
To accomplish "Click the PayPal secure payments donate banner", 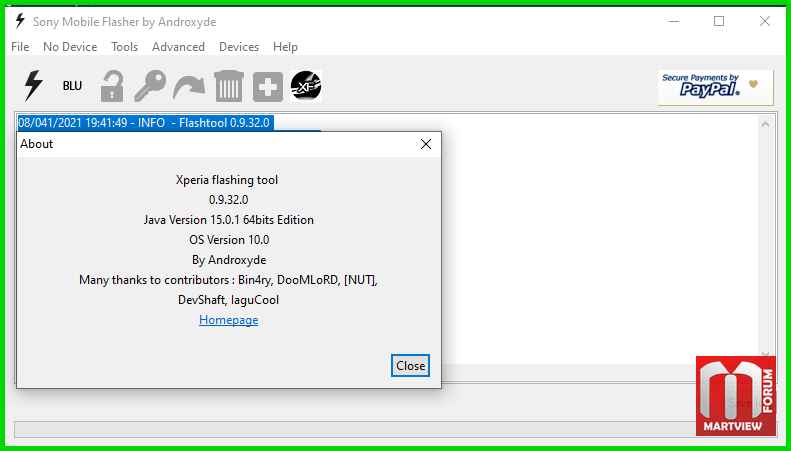I will 715,87.
